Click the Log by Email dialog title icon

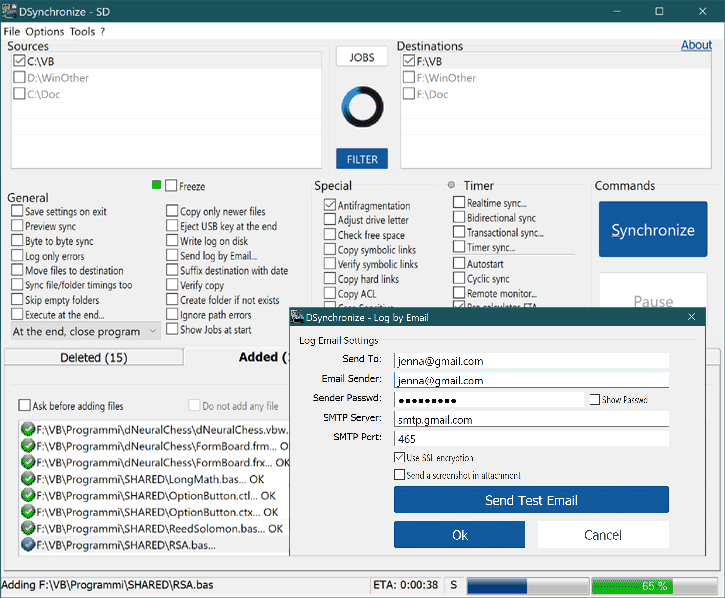(297, 317)
